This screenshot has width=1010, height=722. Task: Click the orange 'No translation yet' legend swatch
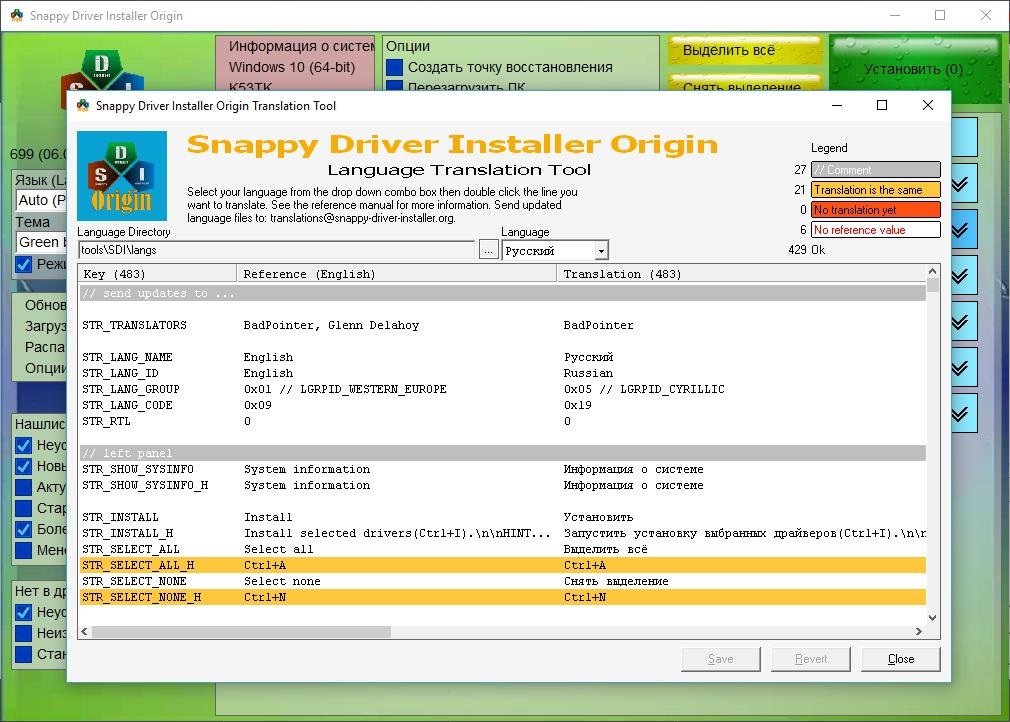[875, 210]
